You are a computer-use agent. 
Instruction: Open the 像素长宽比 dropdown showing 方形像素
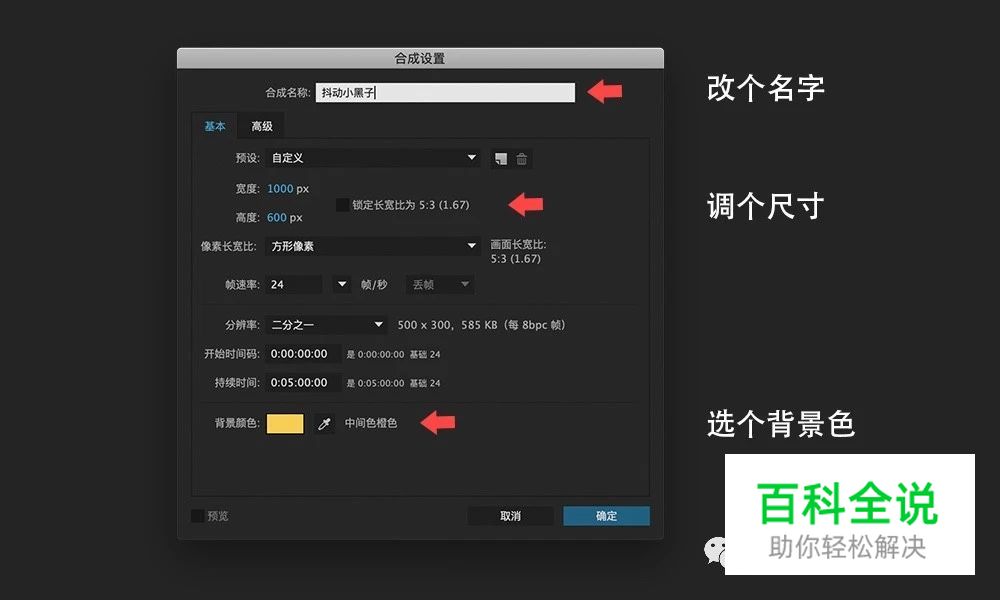coord(372,245)
